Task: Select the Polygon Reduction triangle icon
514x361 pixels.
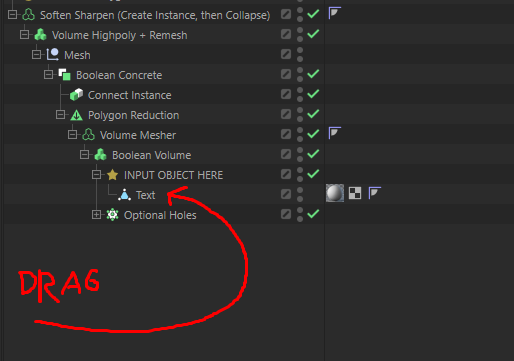Action: 77,115
